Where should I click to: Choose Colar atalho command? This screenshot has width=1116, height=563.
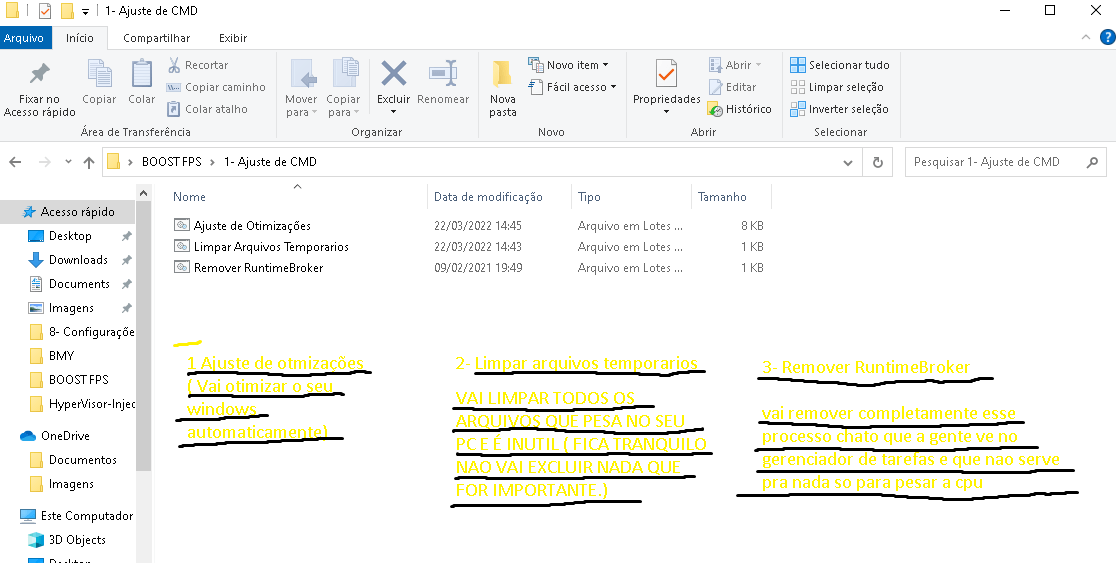207,109
